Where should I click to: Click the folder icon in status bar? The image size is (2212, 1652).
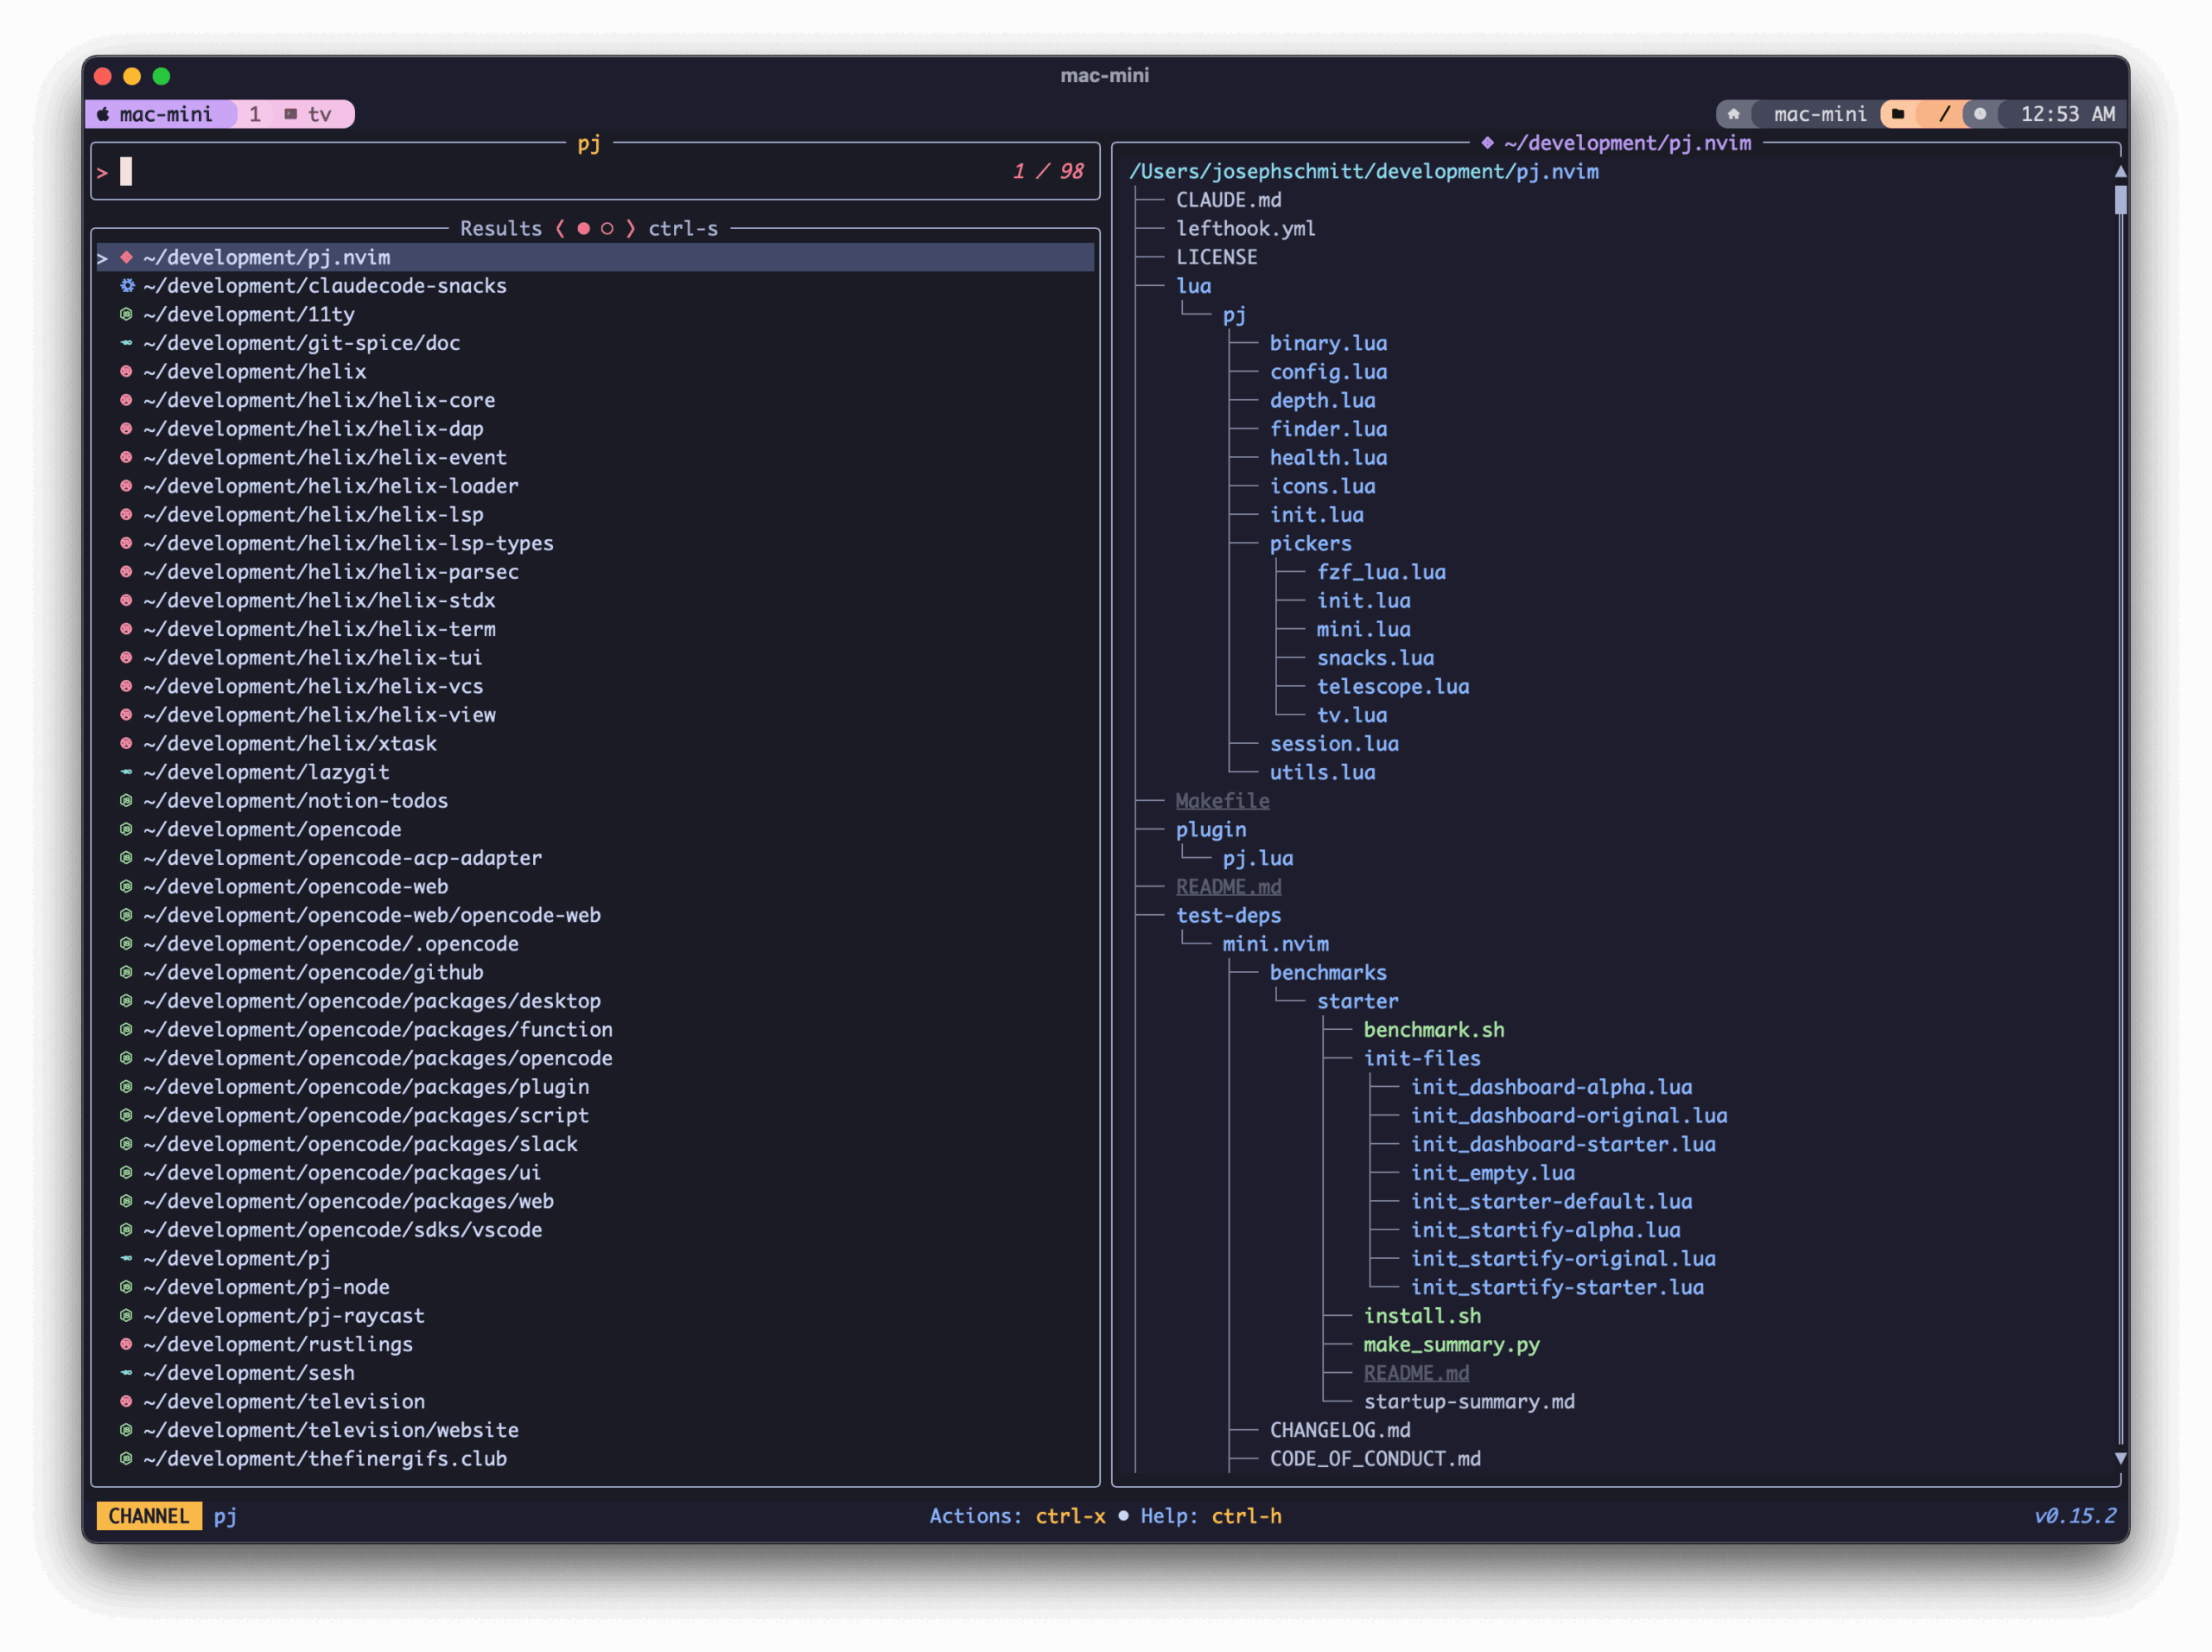[x=1897, y=114]
